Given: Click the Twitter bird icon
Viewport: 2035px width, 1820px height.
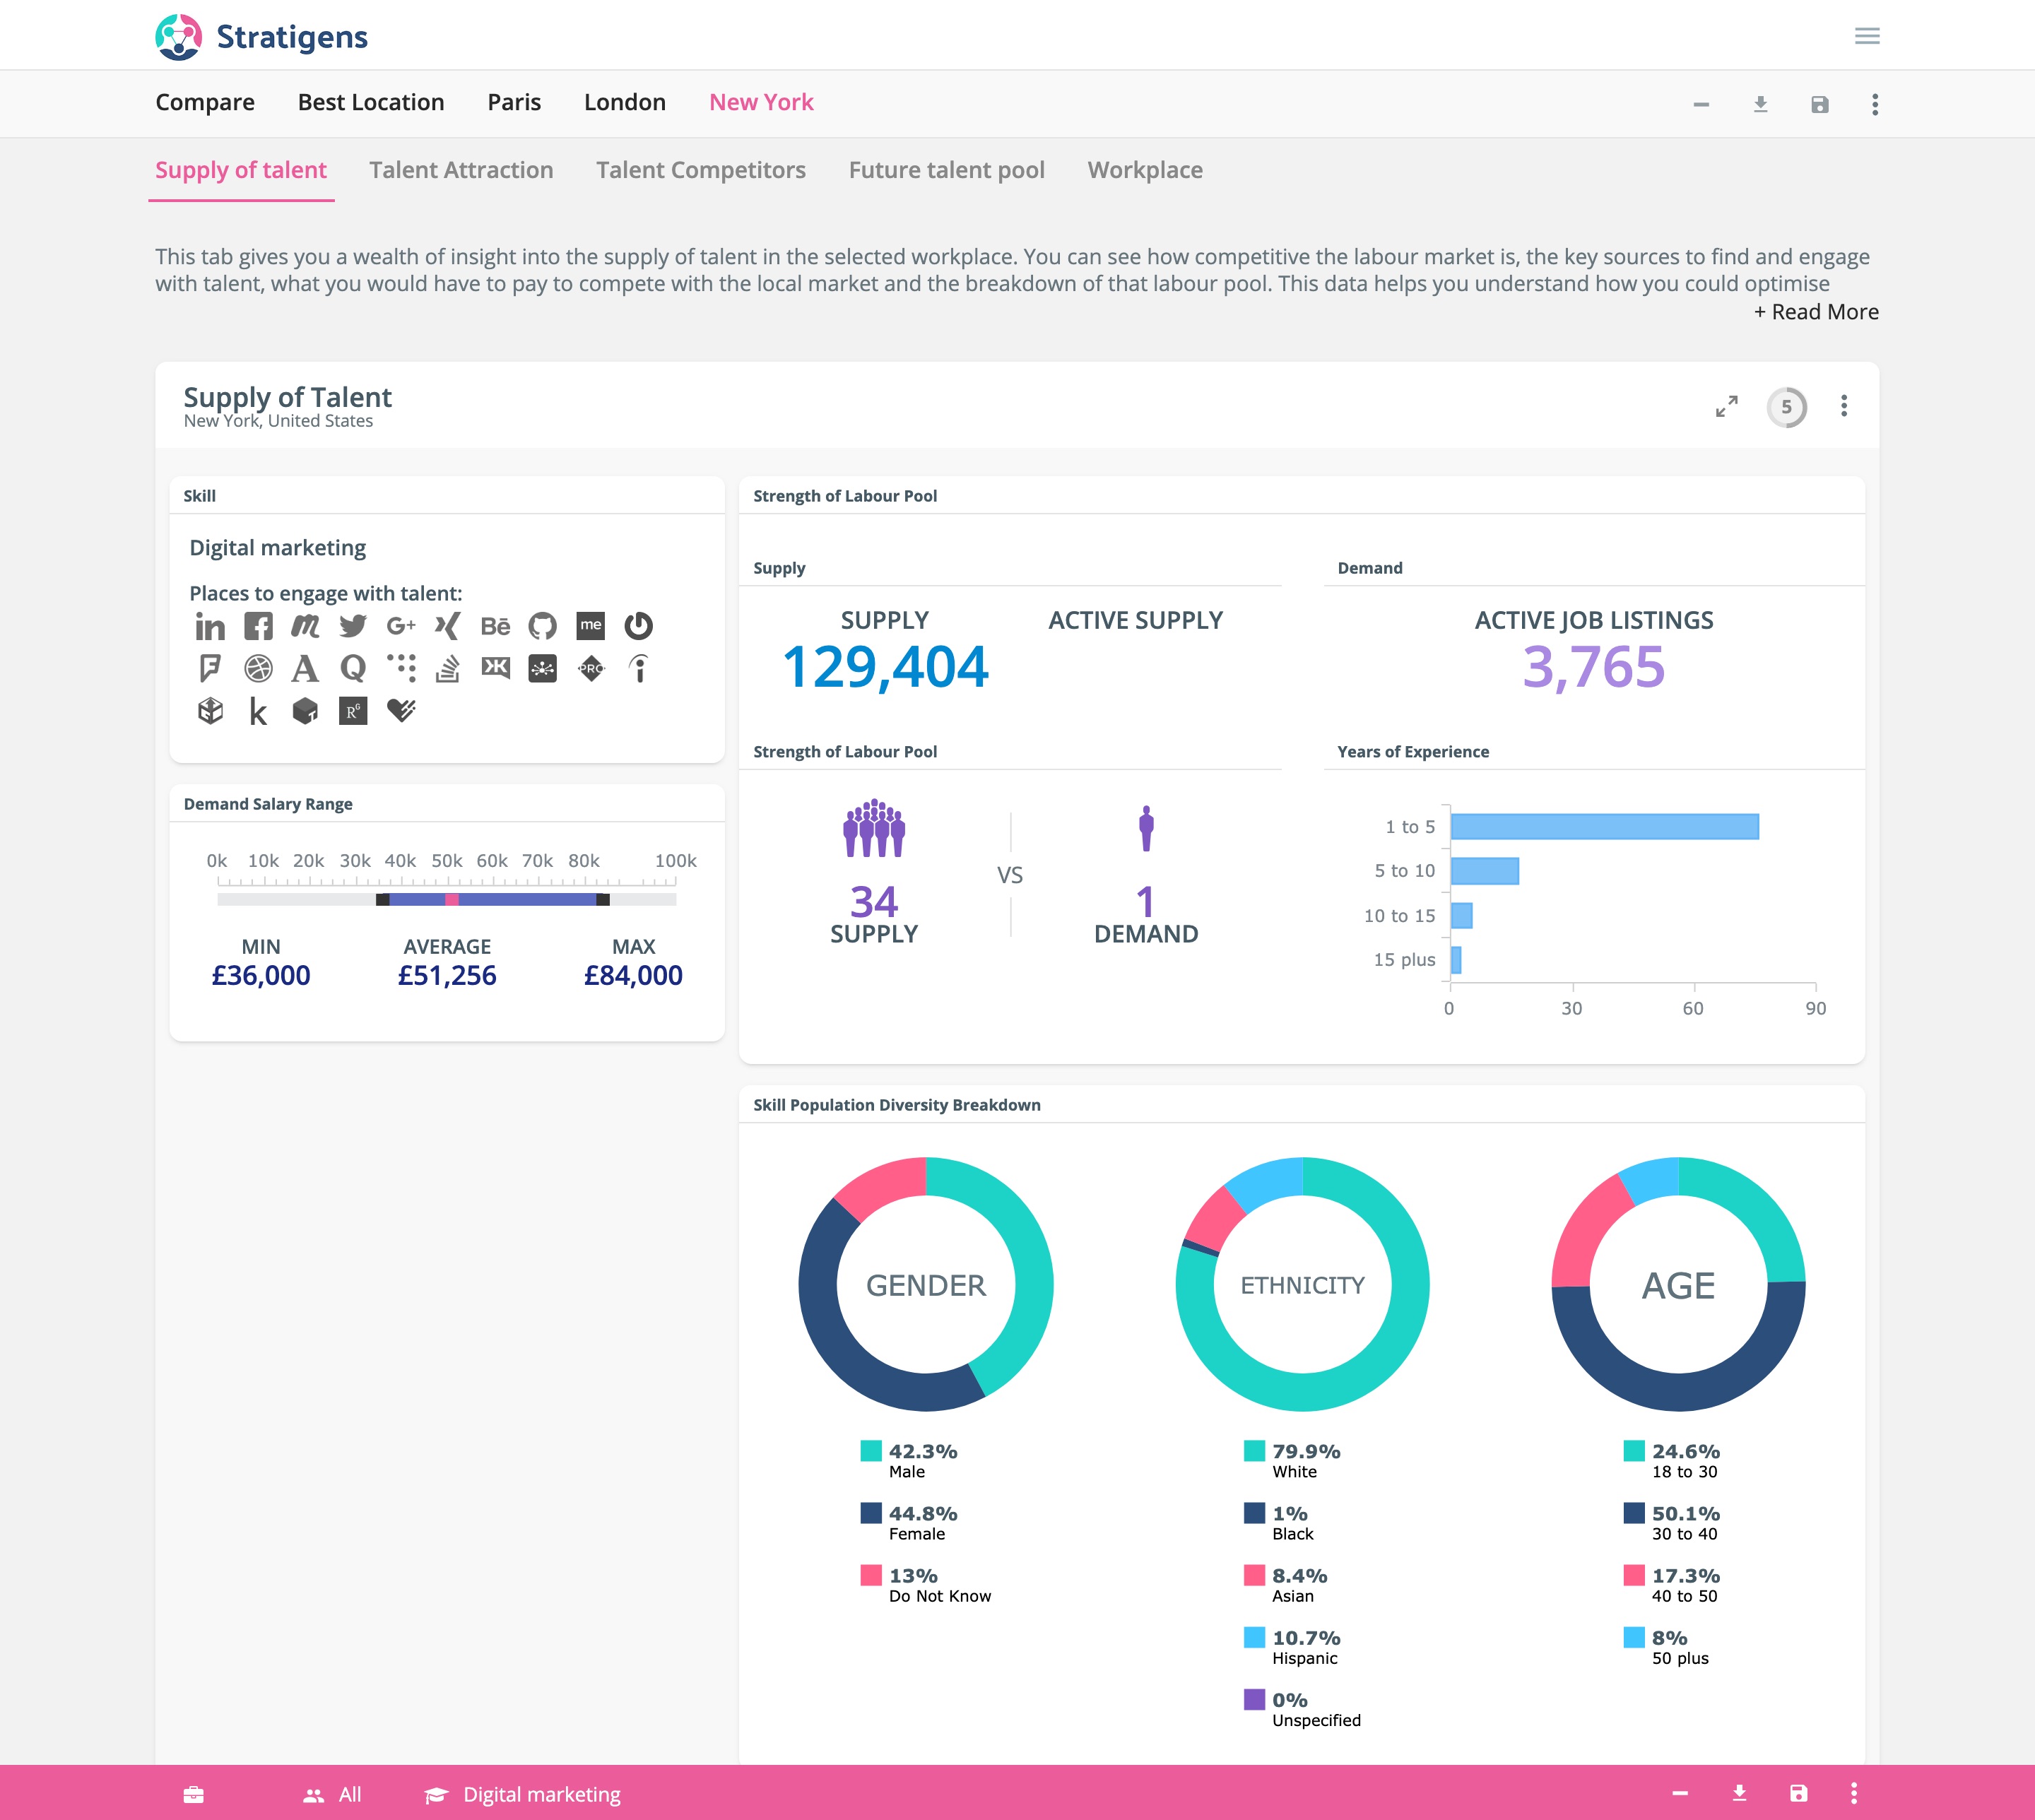Looking at the screenshot, I should 353,627.
